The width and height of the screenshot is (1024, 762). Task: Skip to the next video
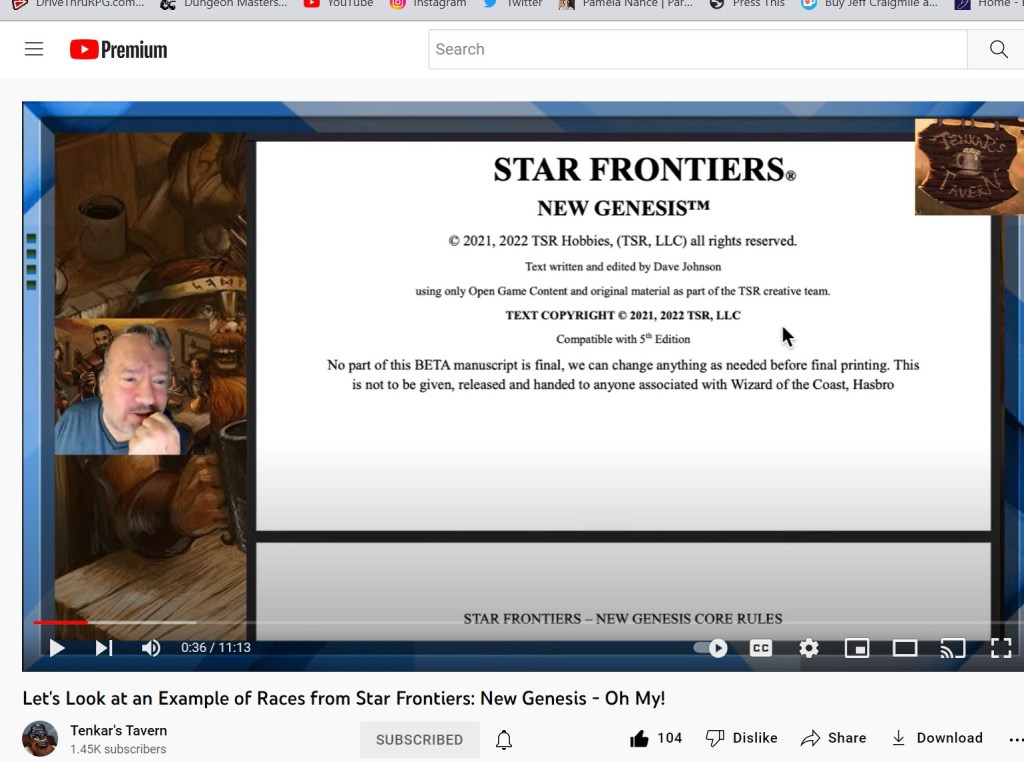click(x=104, y=648)
